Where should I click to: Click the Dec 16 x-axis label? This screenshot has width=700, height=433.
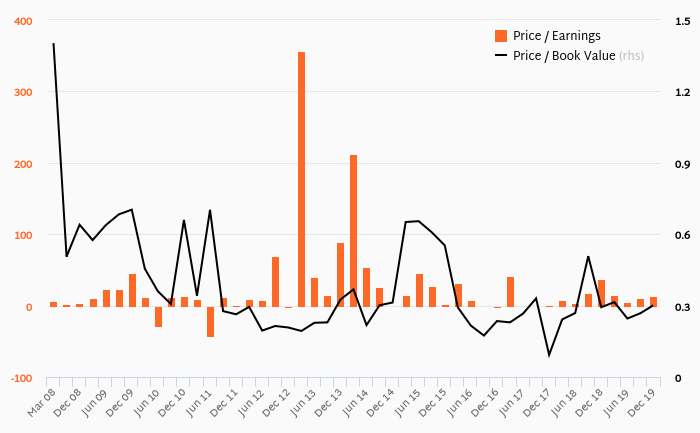(x=485, y=402)
